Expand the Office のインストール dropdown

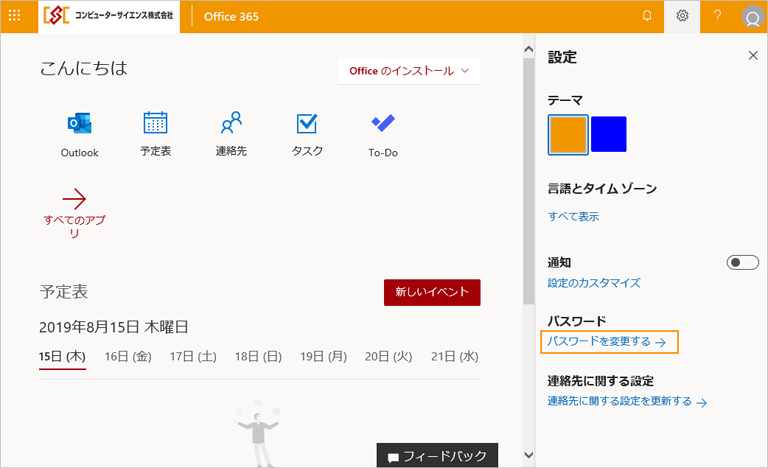tap(409, 71)
